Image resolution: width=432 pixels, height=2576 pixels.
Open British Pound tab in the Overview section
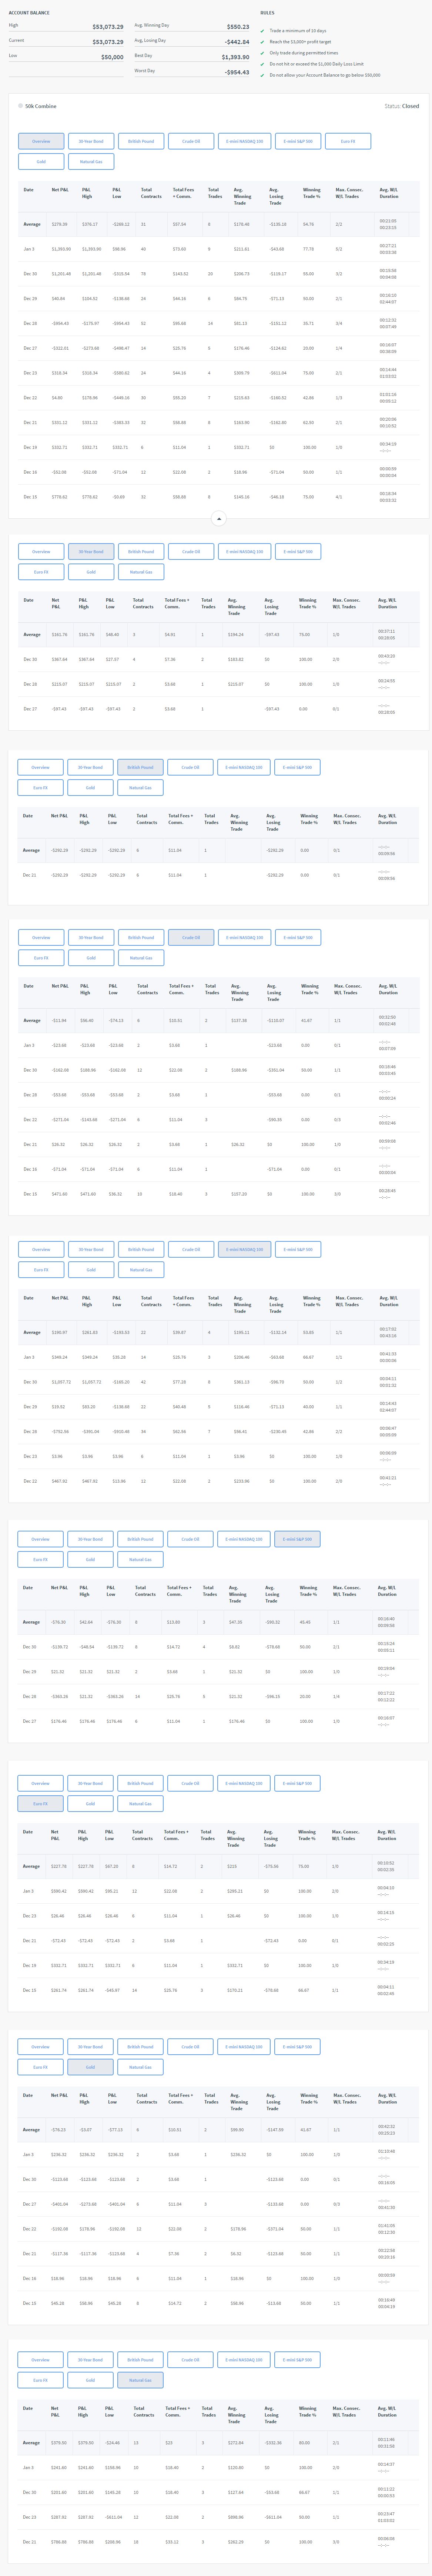coord(141,141)
